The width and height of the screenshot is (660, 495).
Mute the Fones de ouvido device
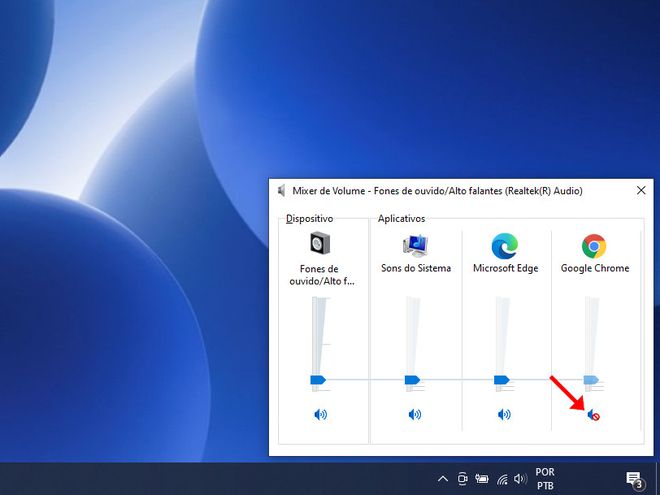321,415
